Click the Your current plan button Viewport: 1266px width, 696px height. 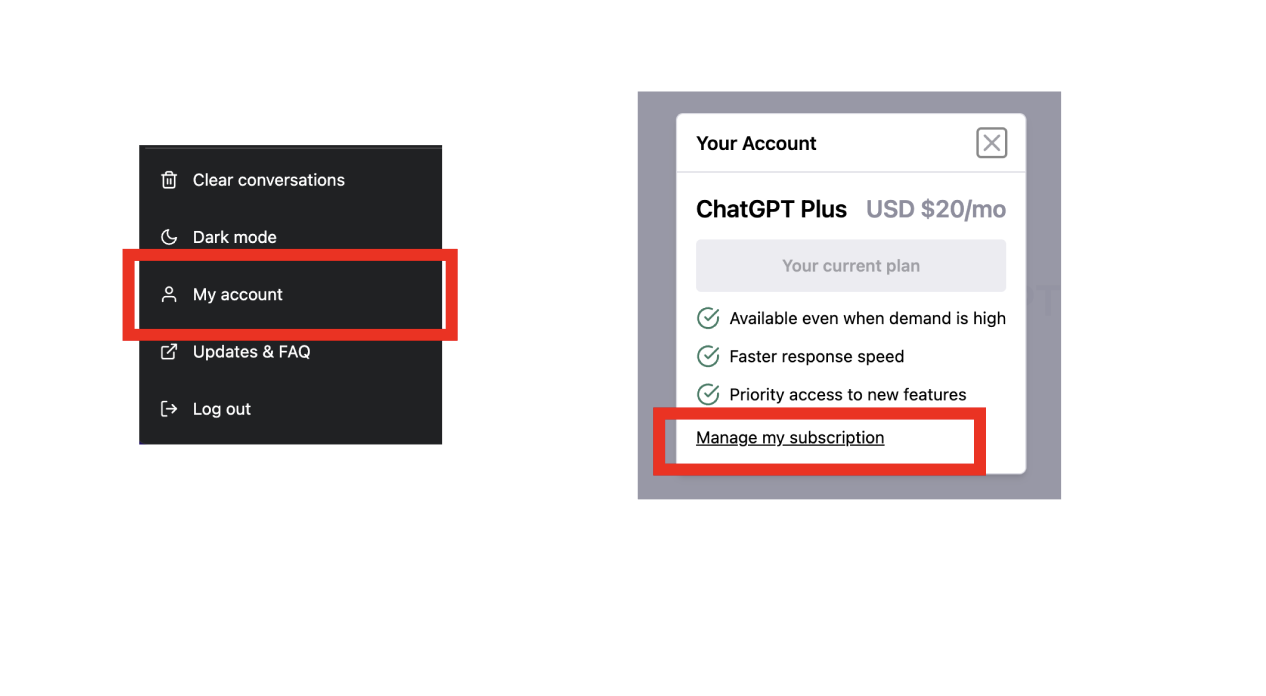click(x=850, y=265)
